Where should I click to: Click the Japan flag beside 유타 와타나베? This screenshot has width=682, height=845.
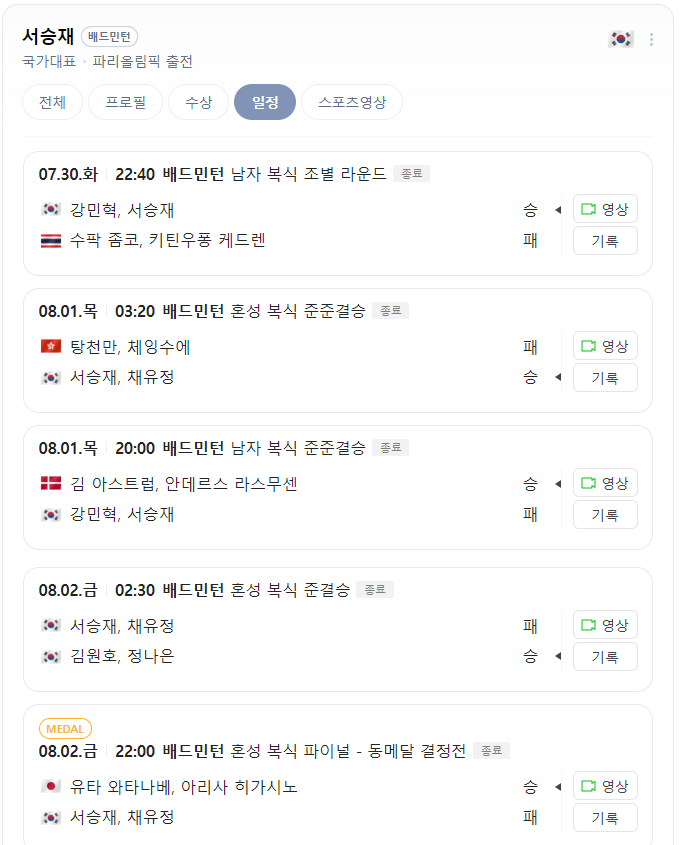50,785
